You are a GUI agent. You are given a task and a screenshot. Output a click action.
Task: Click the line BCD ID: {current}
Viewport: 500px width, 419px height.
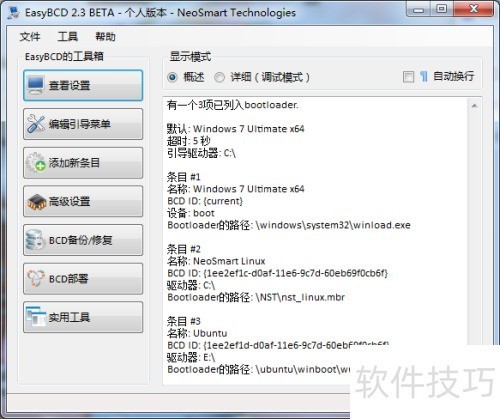point(205,201)
